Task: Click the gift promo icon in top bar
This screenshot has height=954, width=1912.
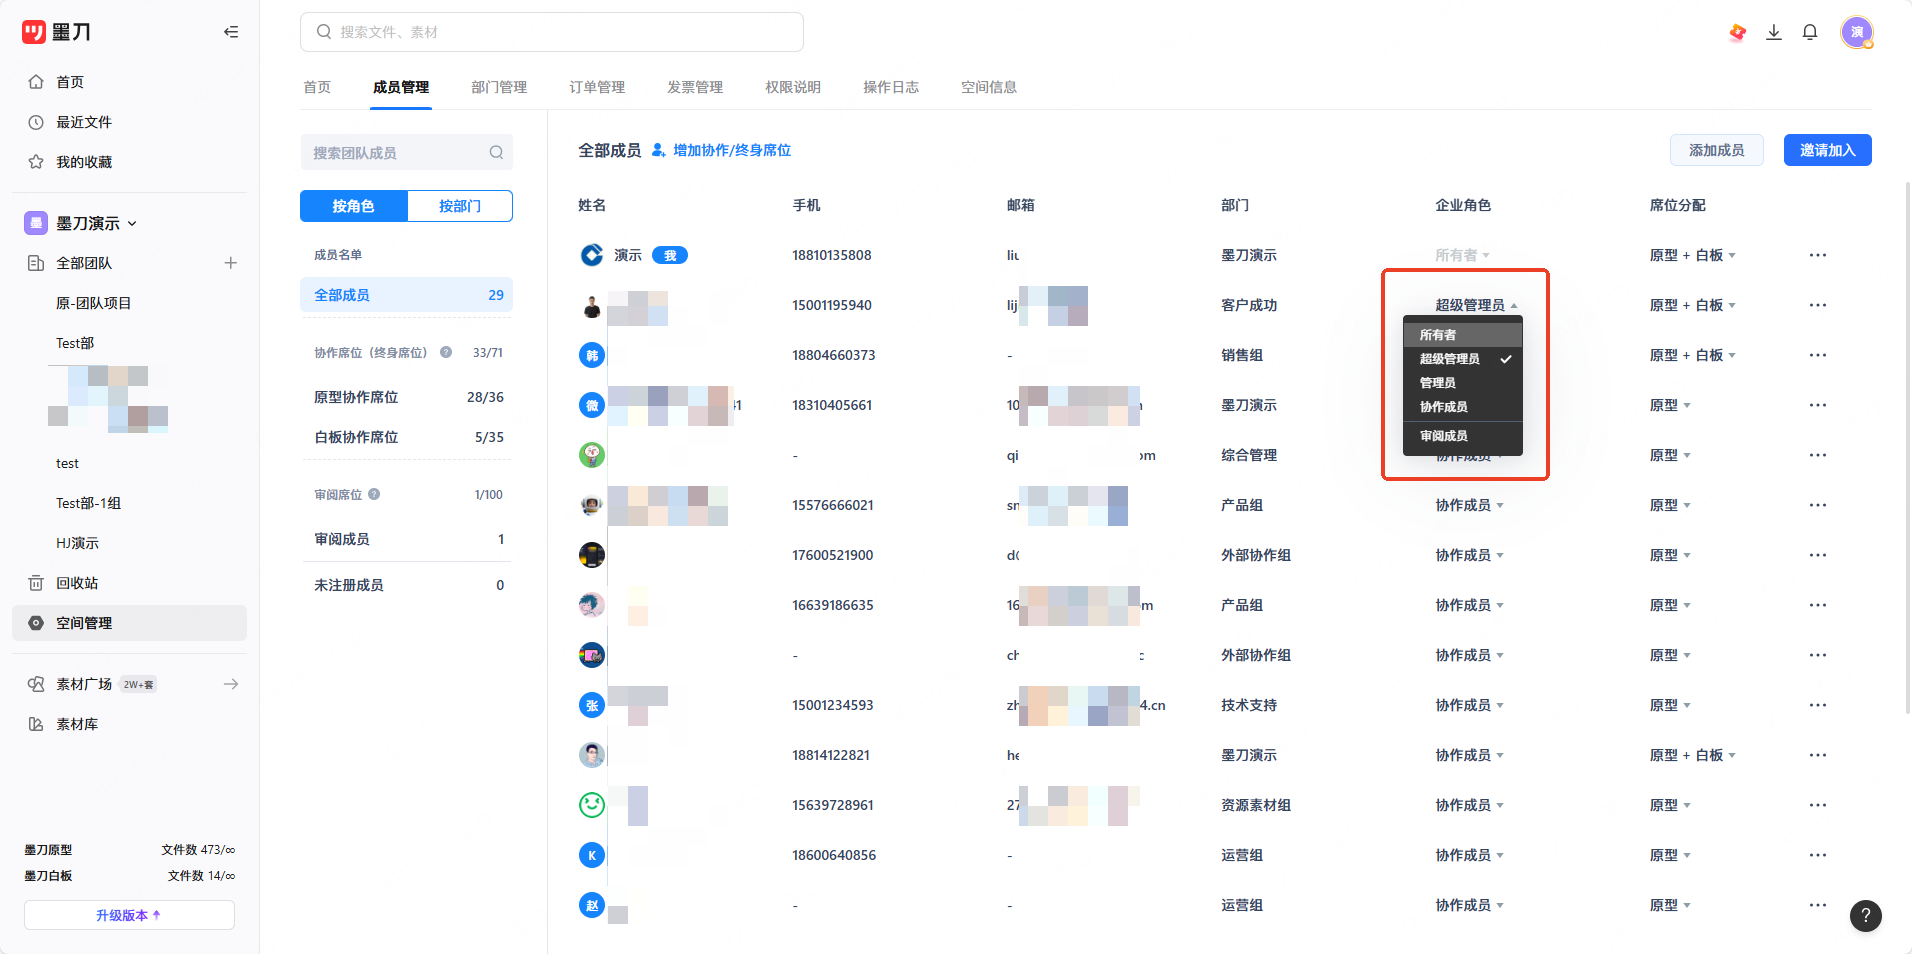Action: pos(1738,33)
